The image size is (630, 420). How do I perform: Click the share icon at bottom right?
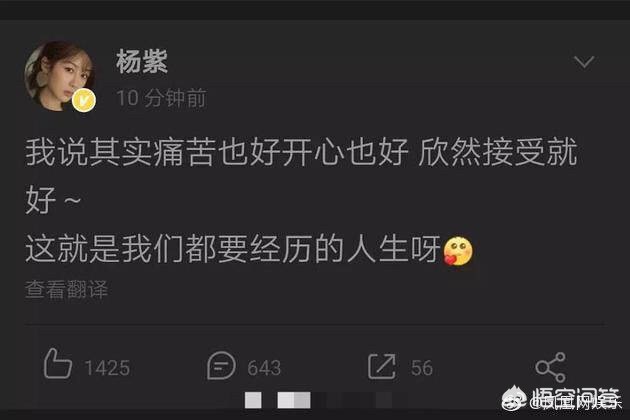(550, 367)
